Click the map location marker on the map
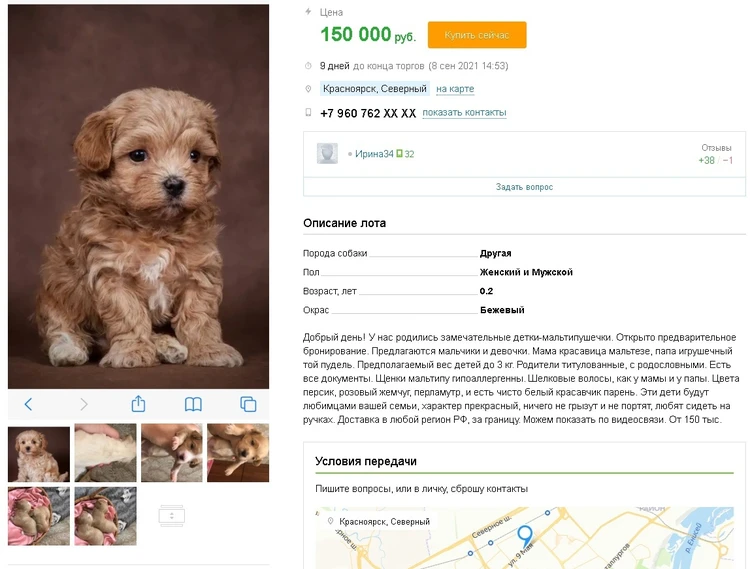The width and height of the screenshot is (750, 569). click(x=524, y=537)
